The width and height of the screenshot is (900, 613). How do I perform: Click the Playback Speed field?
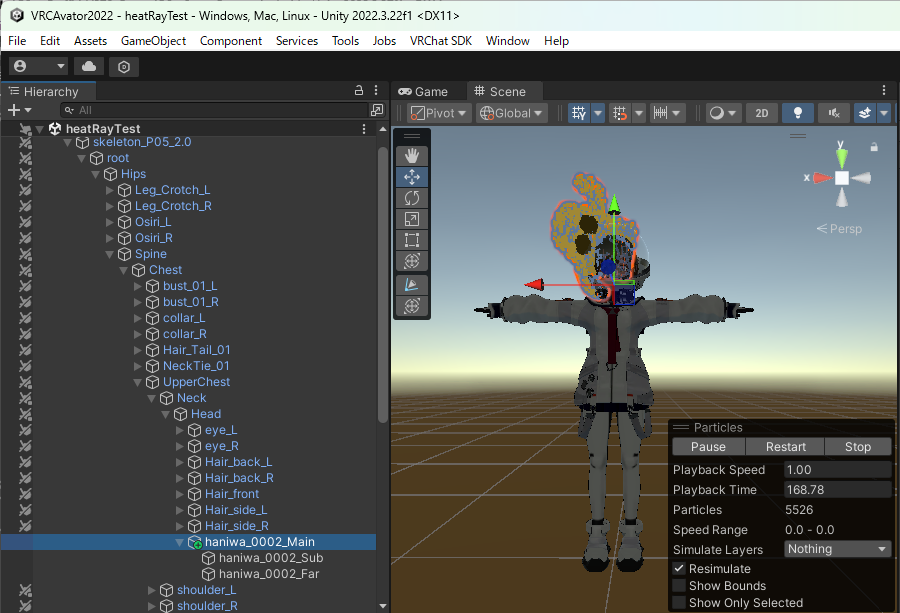tap(836, 470)
